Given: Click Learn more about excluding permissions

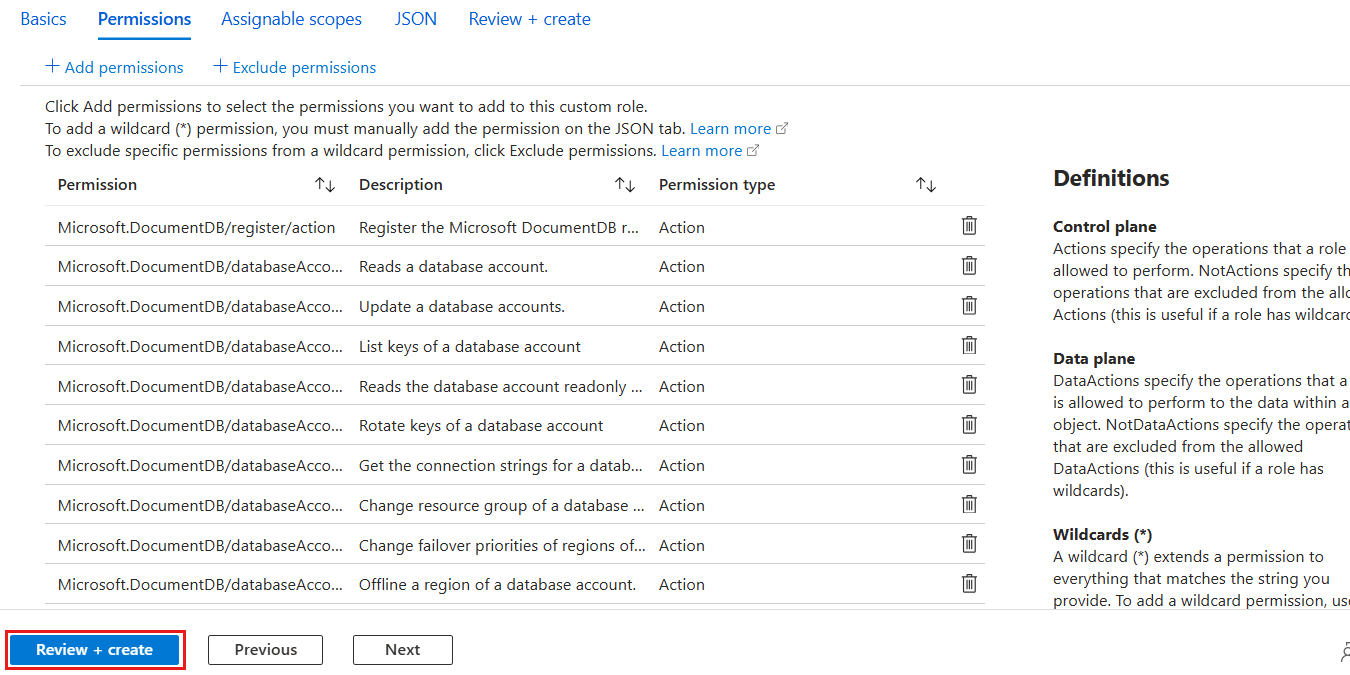Looking at the screenshot, I should coord(701,149).
